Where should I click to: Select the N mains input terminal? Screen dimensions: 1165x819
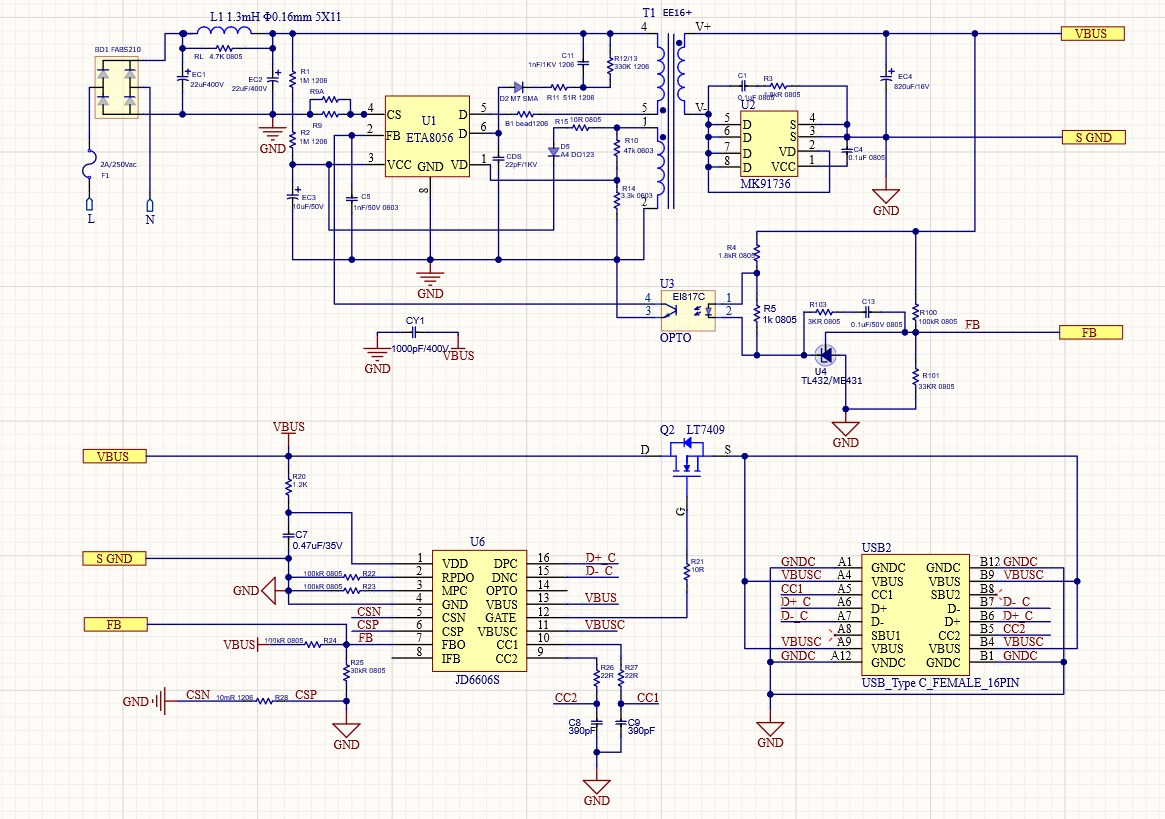tap(150, 205)
